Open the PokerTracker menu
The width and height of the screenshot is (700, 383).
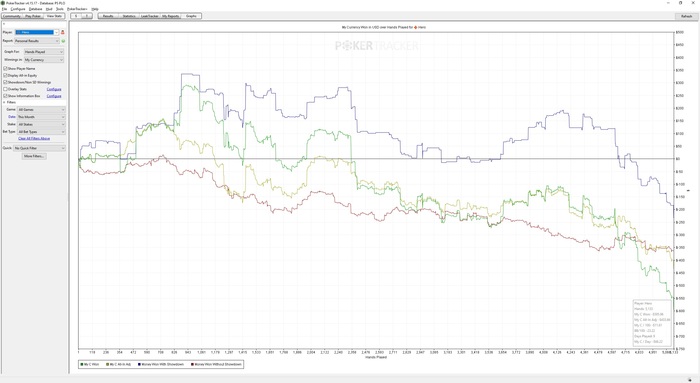[x=77, y=9]
